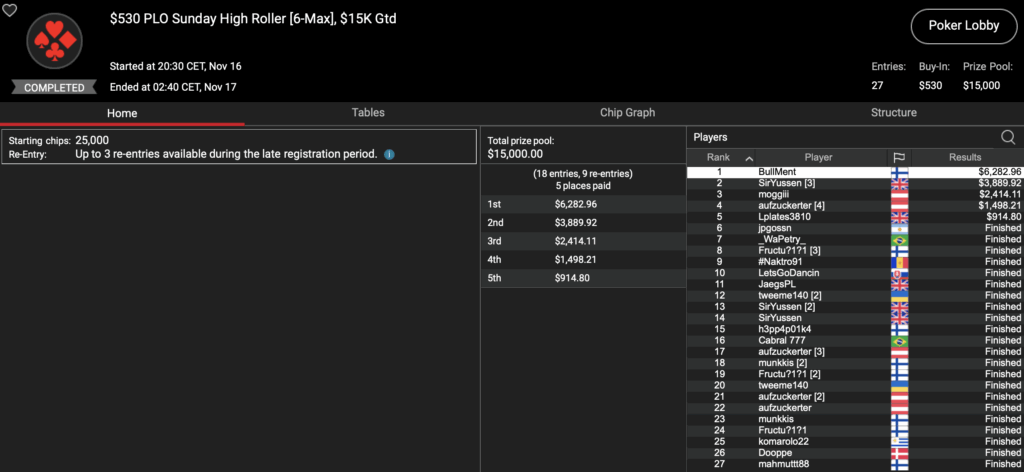The image size is (1024, 472).
Task: Toggle Rank column sort arrow
Action: [x=748, y=157]
